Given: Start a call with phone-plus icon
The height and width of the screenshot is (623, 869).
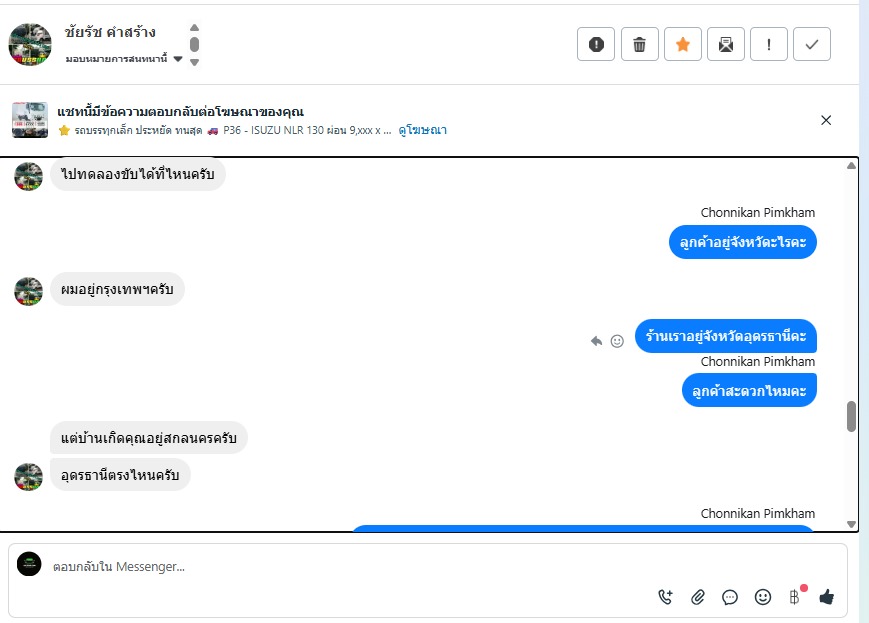Looking at the screenshot, I should 666,597.
